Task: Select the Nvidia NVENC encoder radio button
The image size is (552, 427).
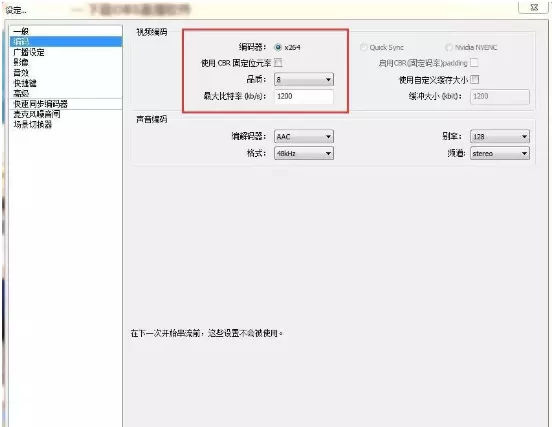Action: (449, 47)
